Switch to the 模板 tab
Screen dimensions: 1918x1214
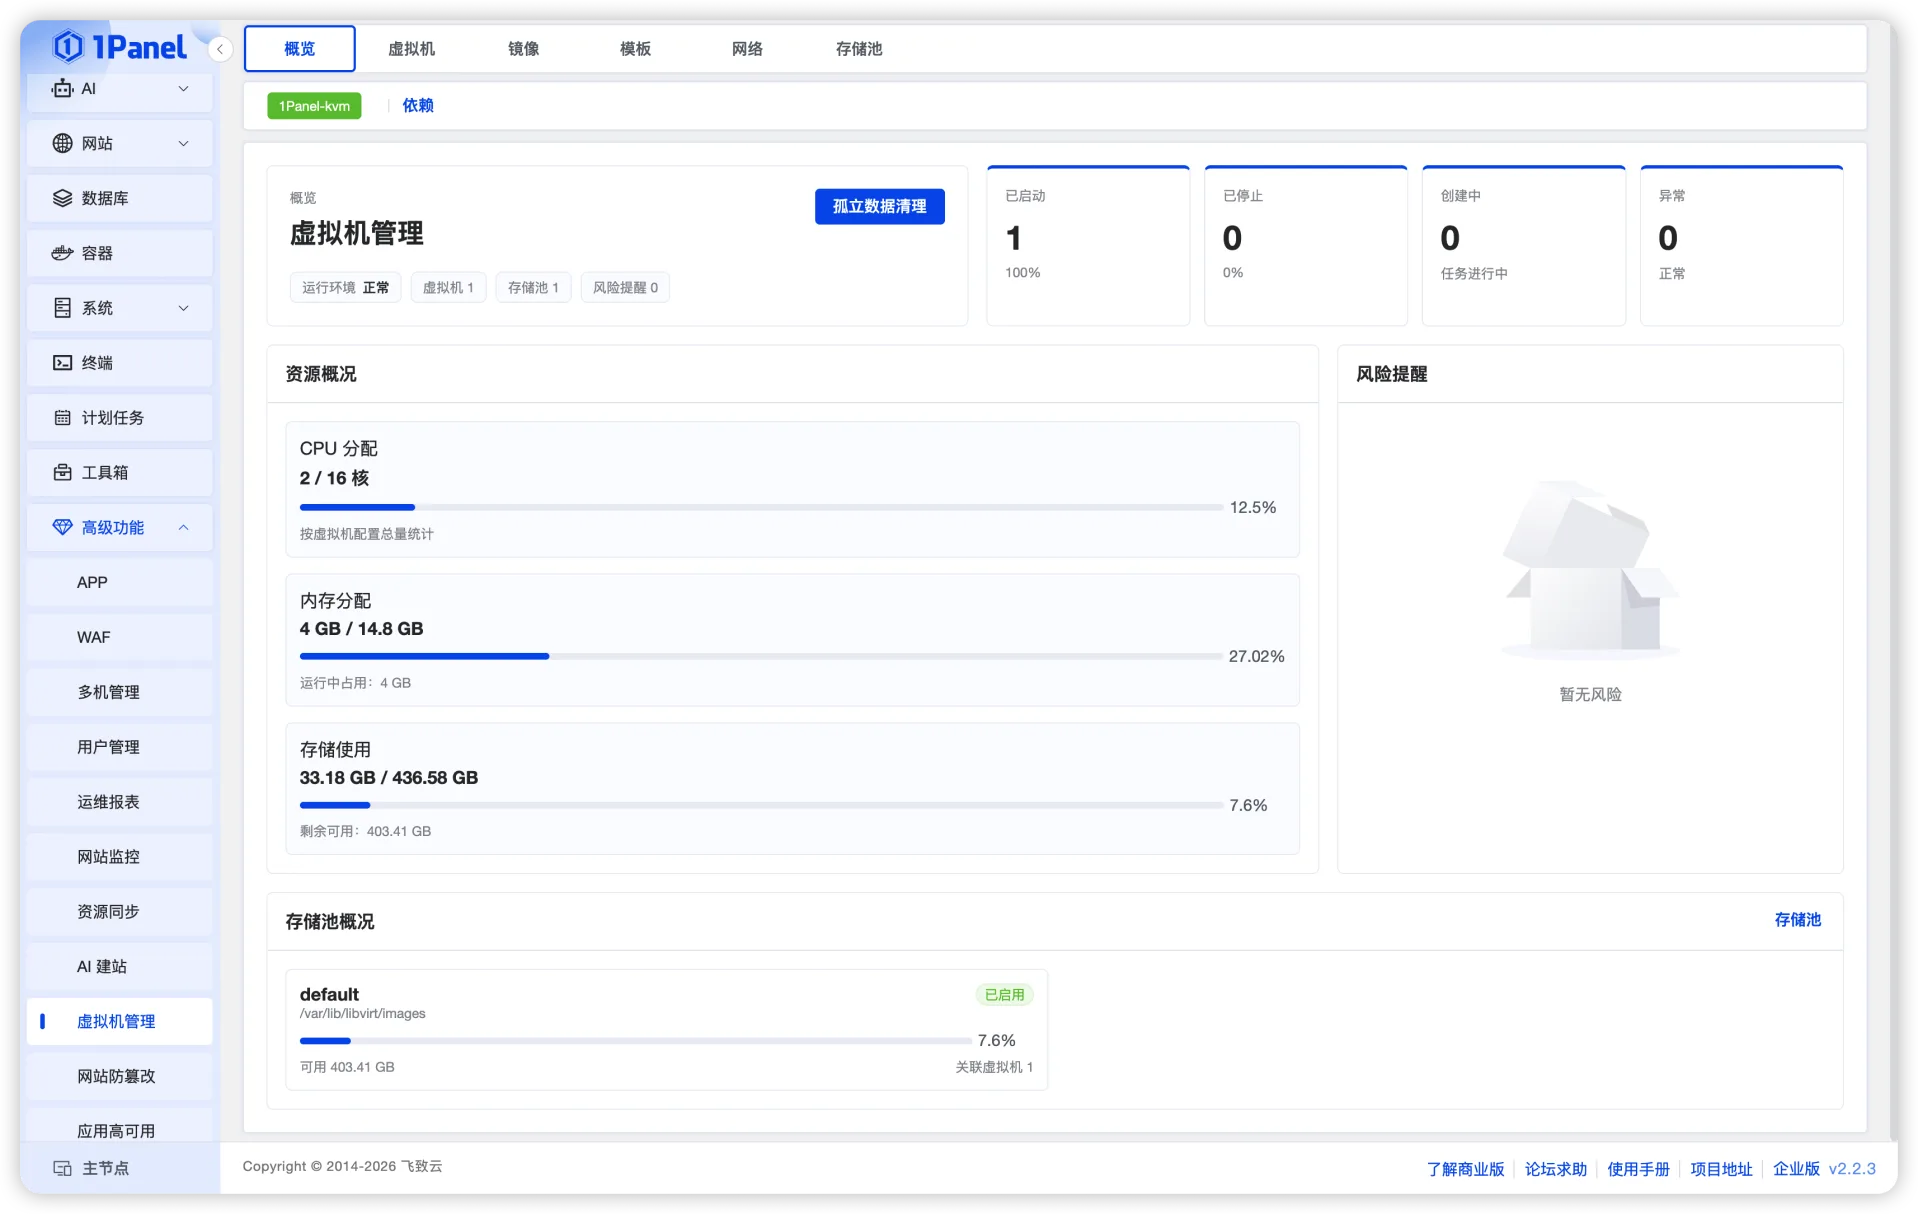point(635,49)
